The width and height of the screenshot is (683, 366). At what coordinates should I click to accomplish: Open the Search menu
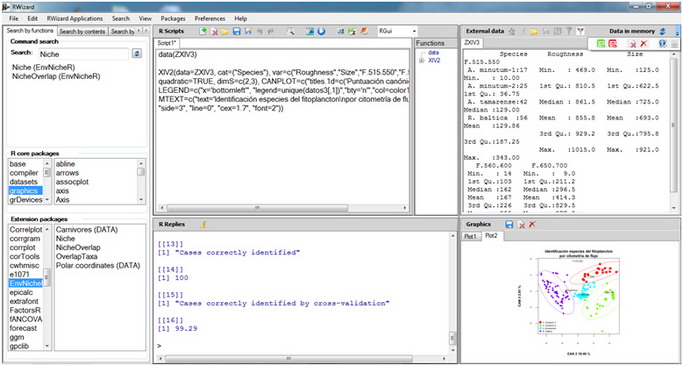tap(121, 19)
